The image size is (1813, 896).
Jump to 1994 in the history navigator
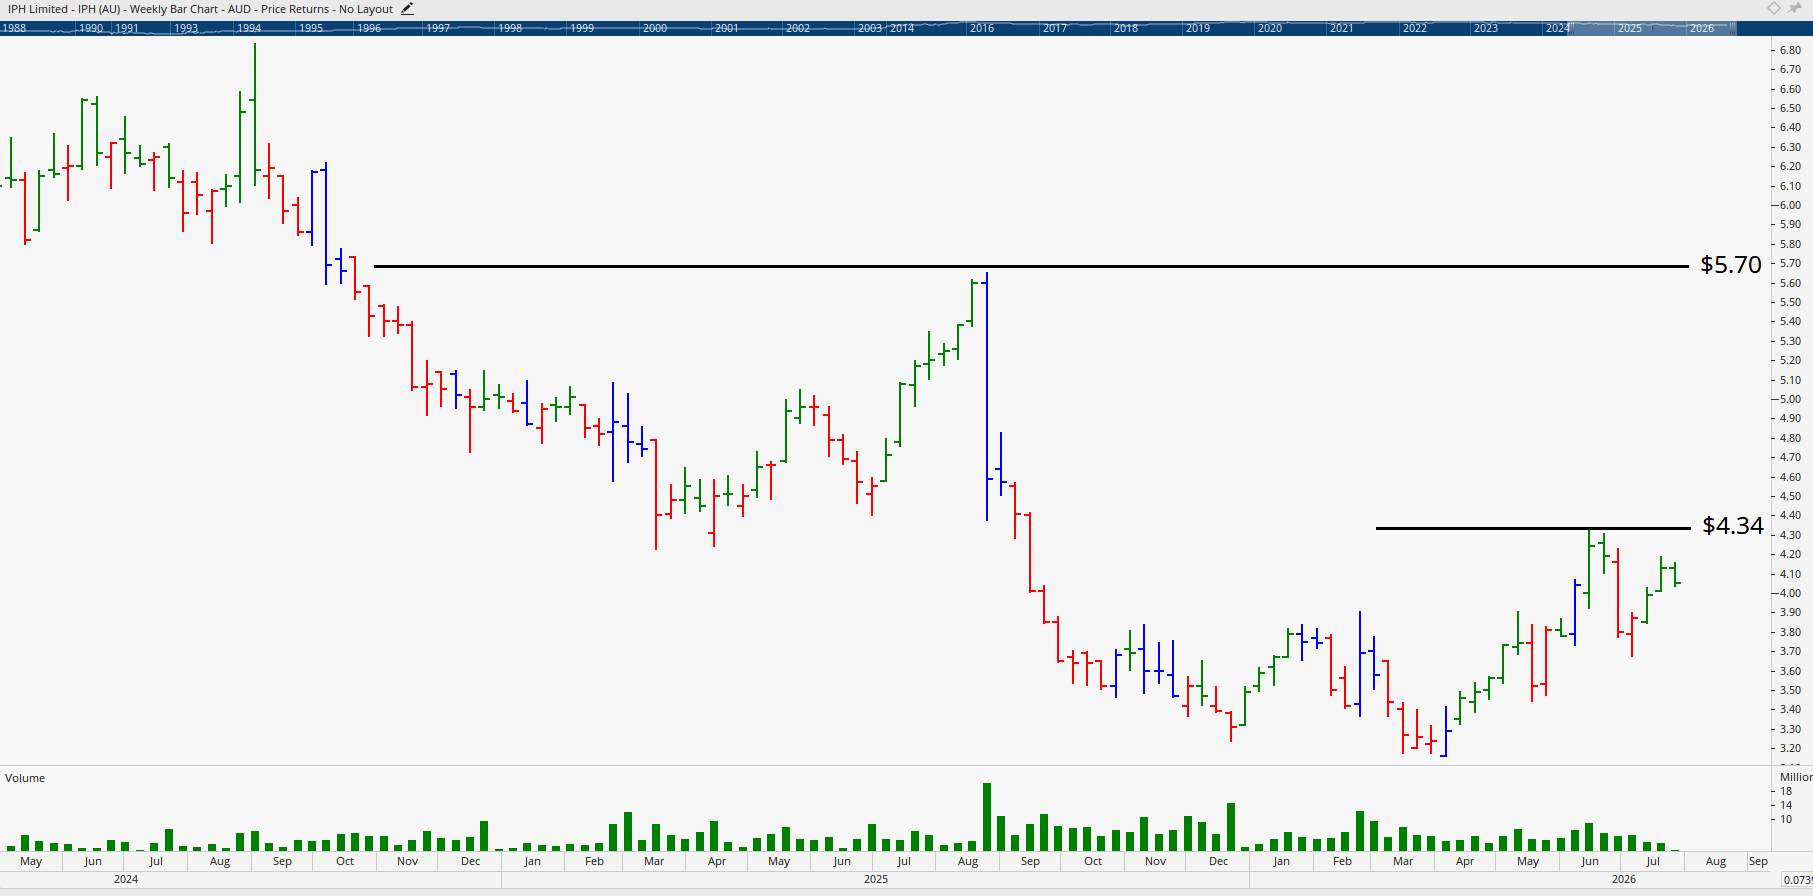[x=249, y=28]
